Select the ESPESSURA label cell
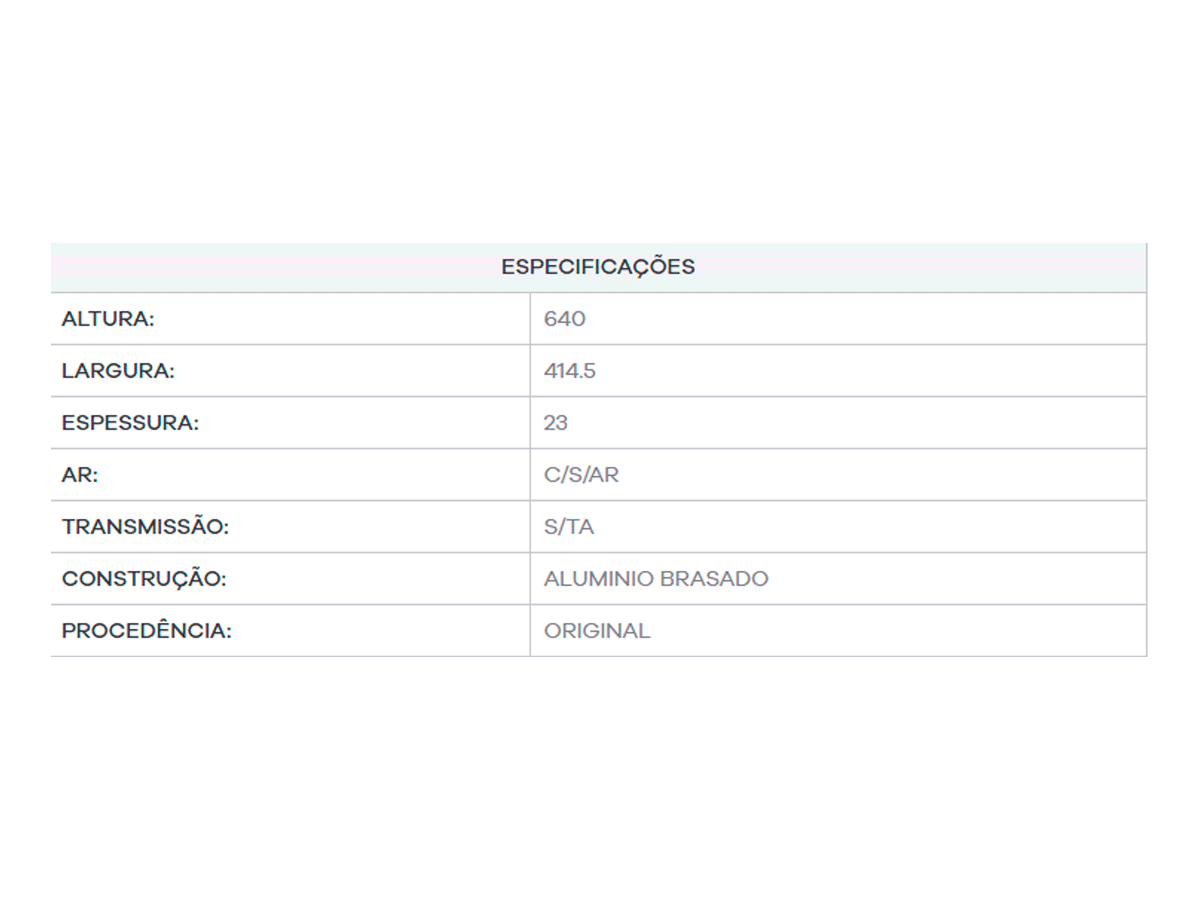Viewport: 1200px width, 900px height. (130, 423)
